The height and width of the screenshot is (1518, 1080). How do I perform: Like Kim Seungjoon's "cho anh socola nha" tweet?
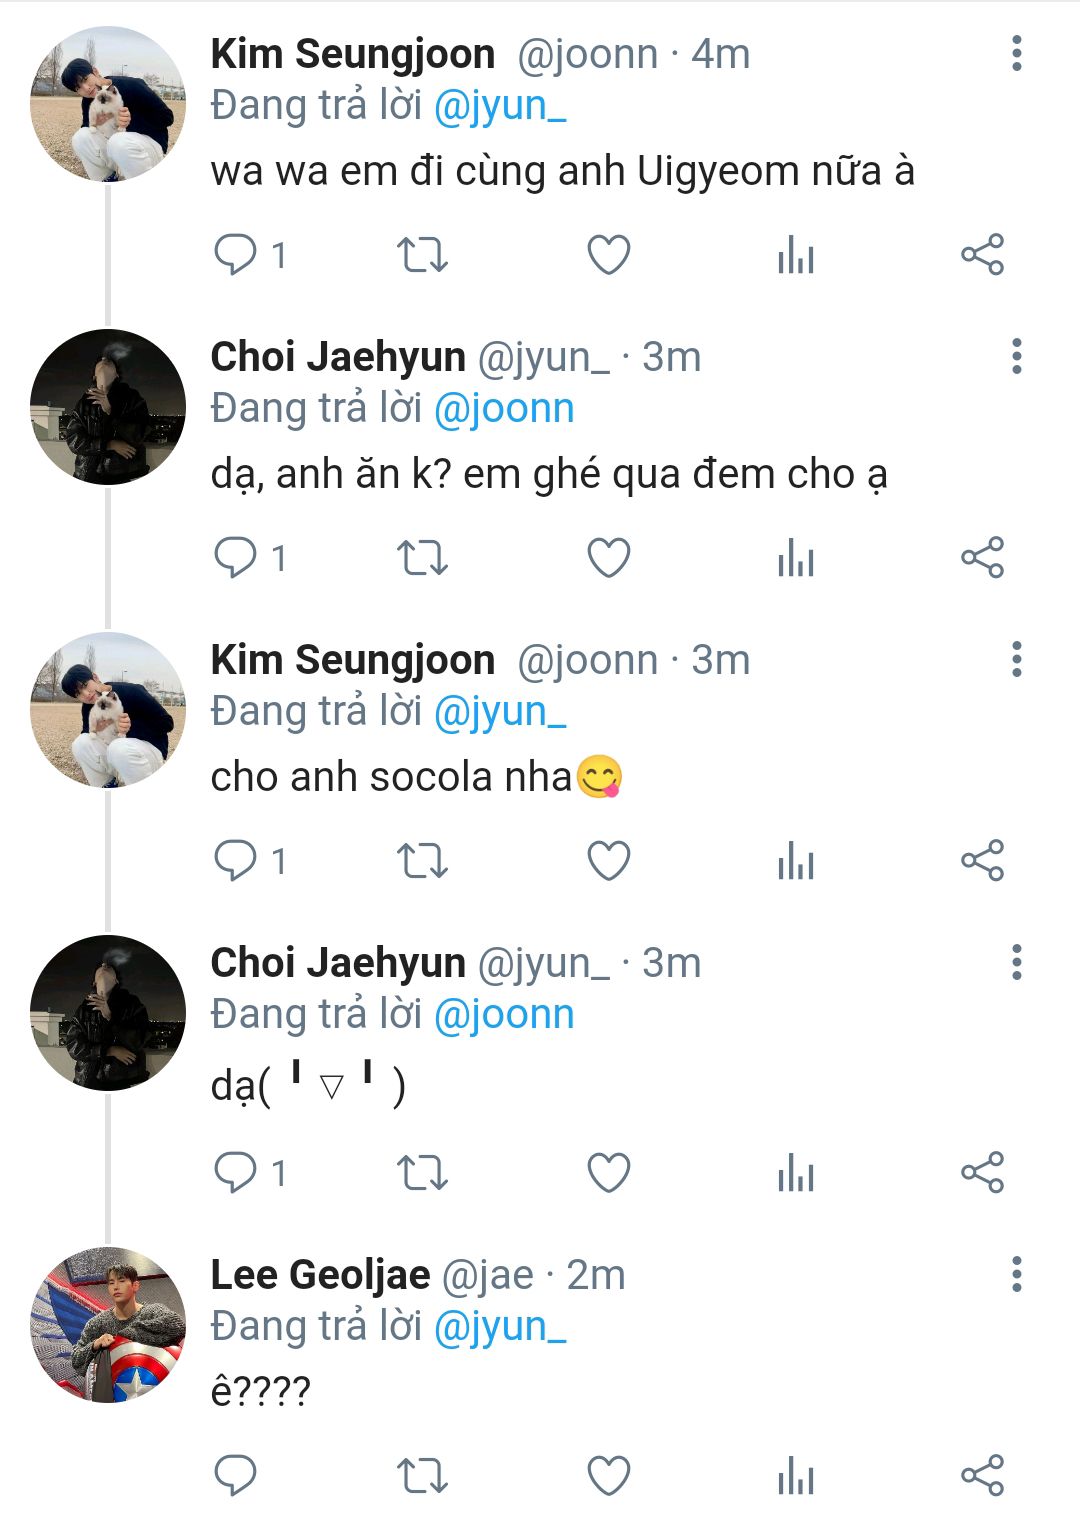[608, 860]
